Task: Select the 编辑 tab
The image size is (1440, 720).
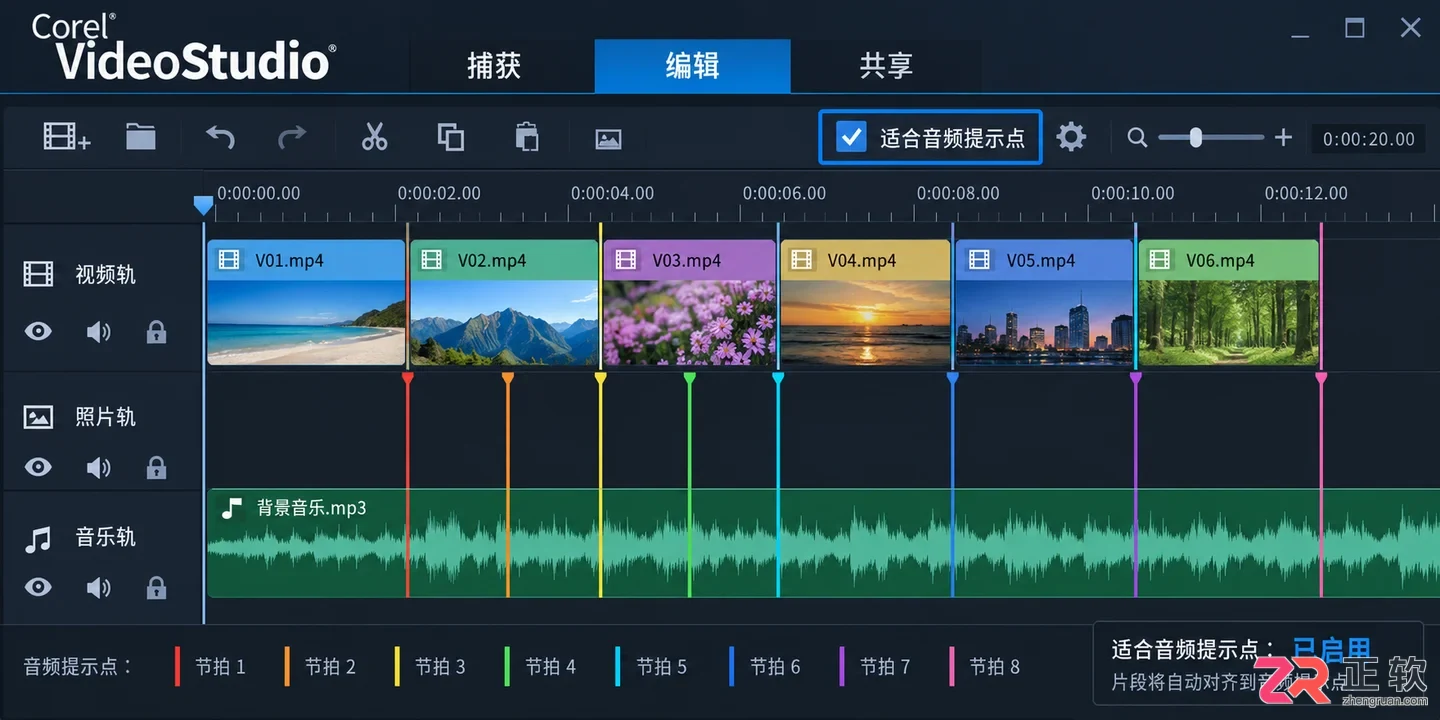Action: coord(692,66)
